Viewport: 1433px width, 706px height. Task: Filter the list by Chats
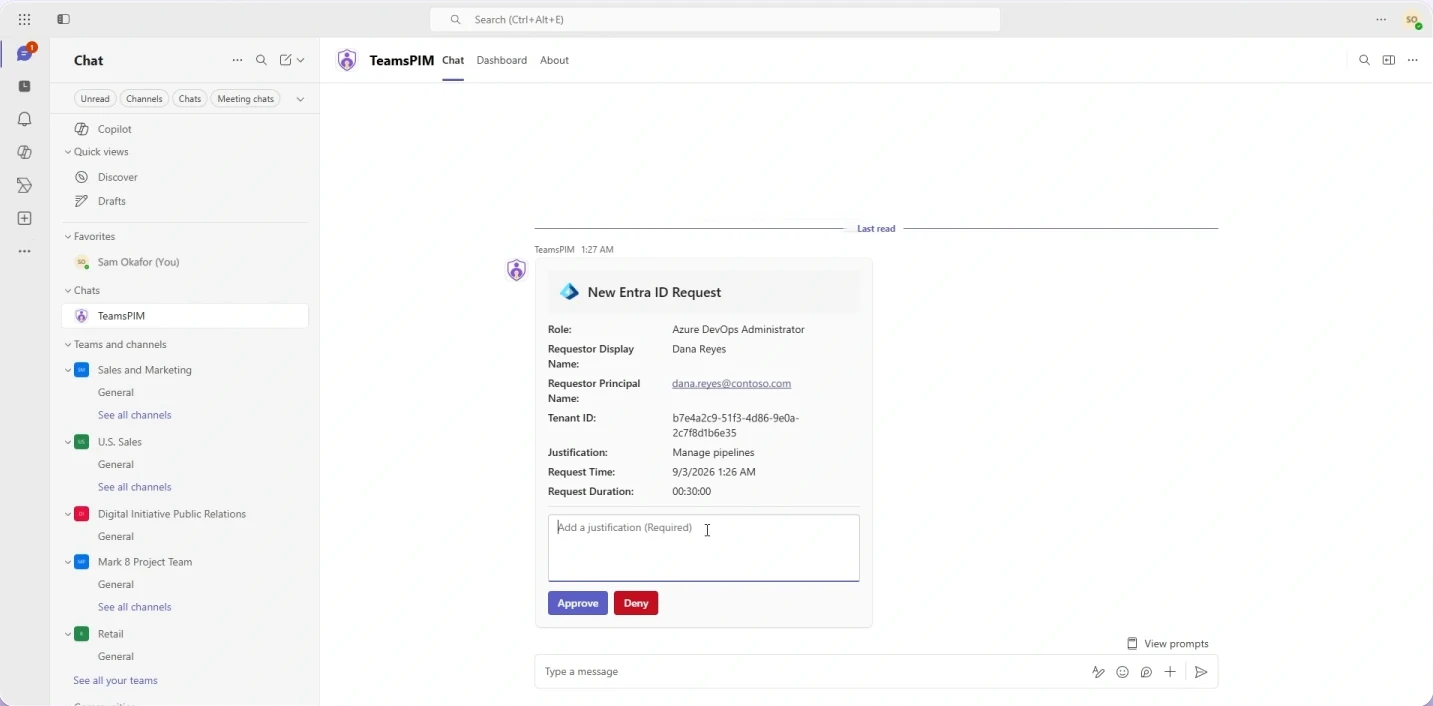(x=190, y=99)
